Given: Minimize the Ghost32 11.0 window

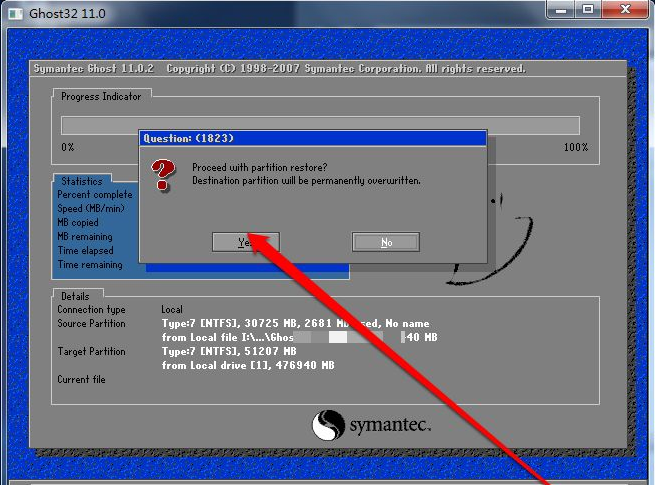Looking at the screenshot, I should 563,10.
